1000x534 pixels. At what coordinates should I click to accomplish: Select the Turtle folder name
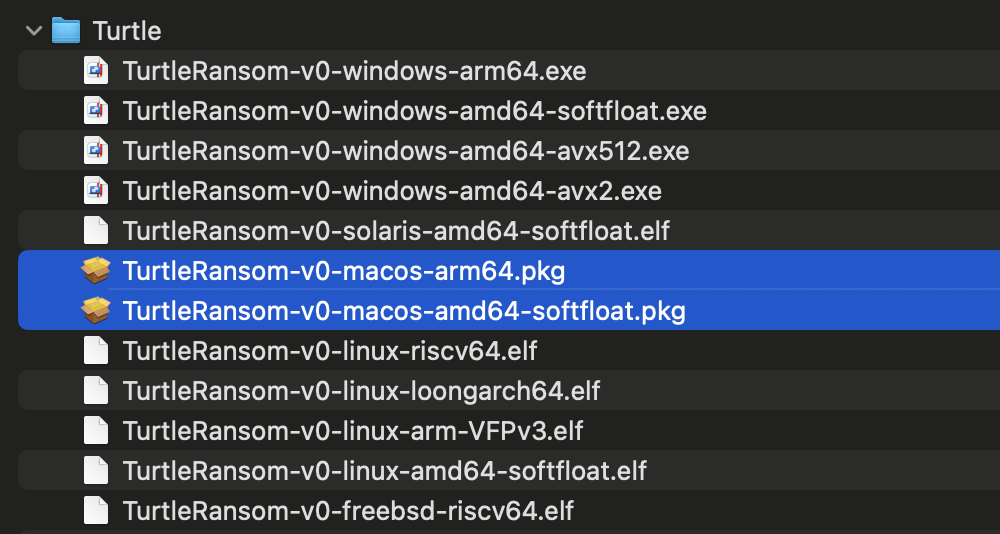[x=127, y=30]
